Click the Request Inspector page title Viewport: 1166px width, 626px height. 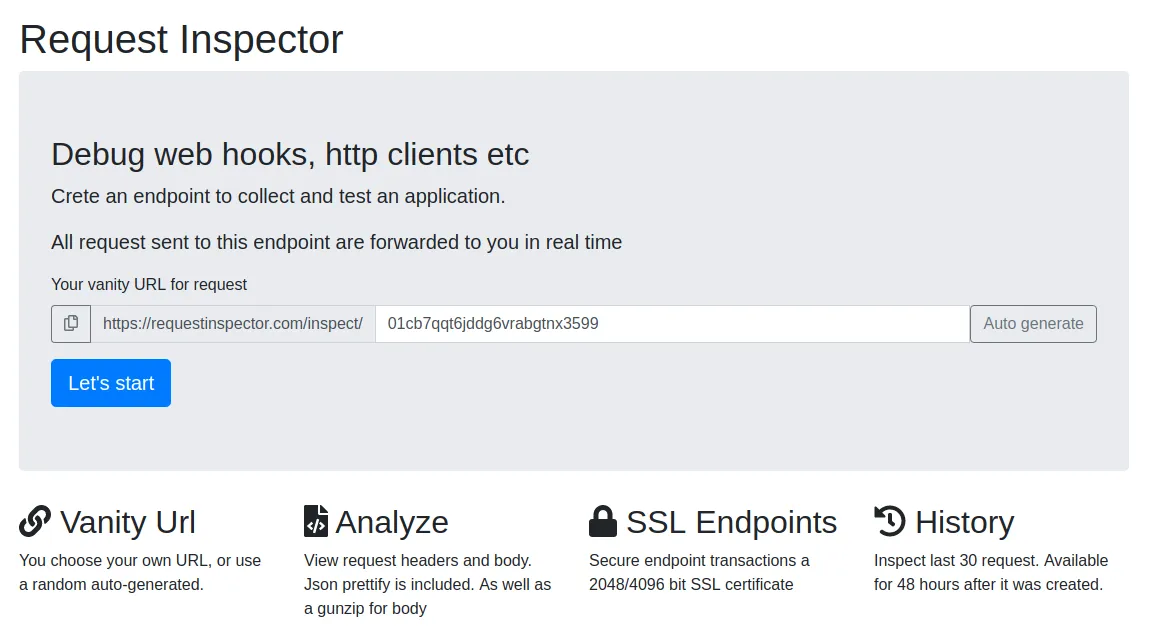click(x=181, y=39)
